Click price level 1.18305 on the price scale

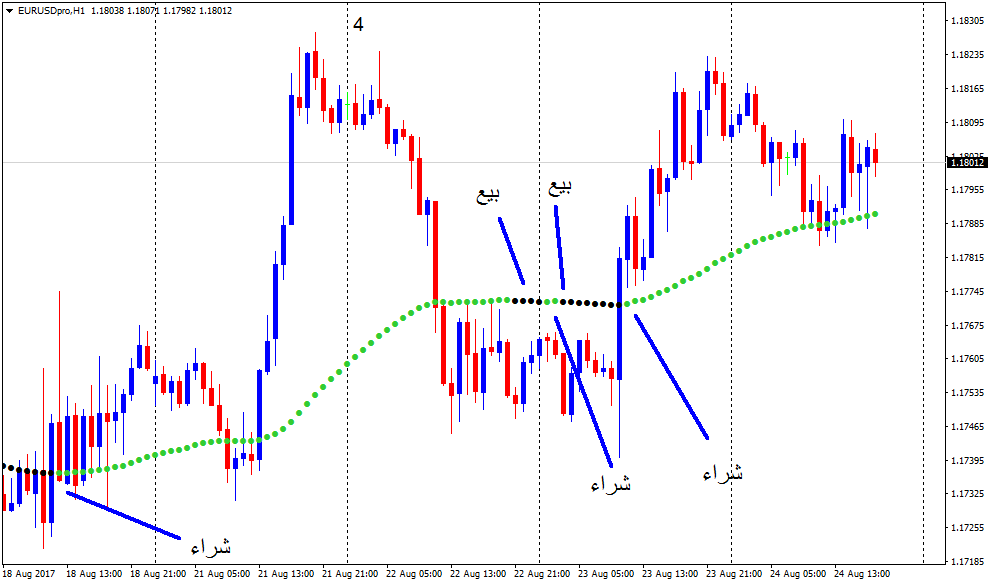pyautogui.click(x=967, y=20)
